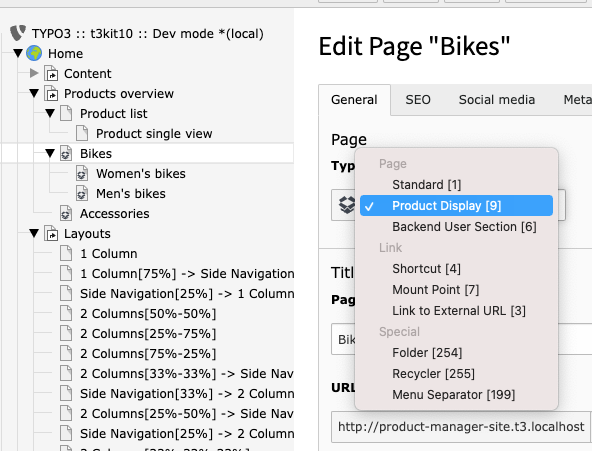Choose Menu Separator [199] option
Viewport: 592px width, 451px height.
pos(456,395)
